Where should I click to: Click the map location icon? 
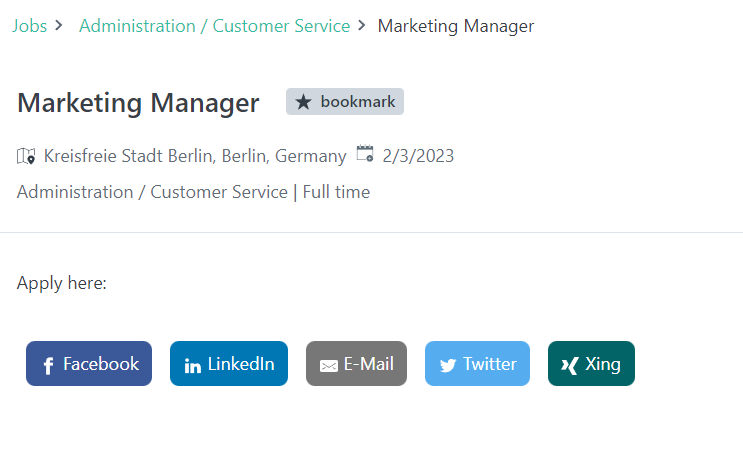tap(26, 156)
